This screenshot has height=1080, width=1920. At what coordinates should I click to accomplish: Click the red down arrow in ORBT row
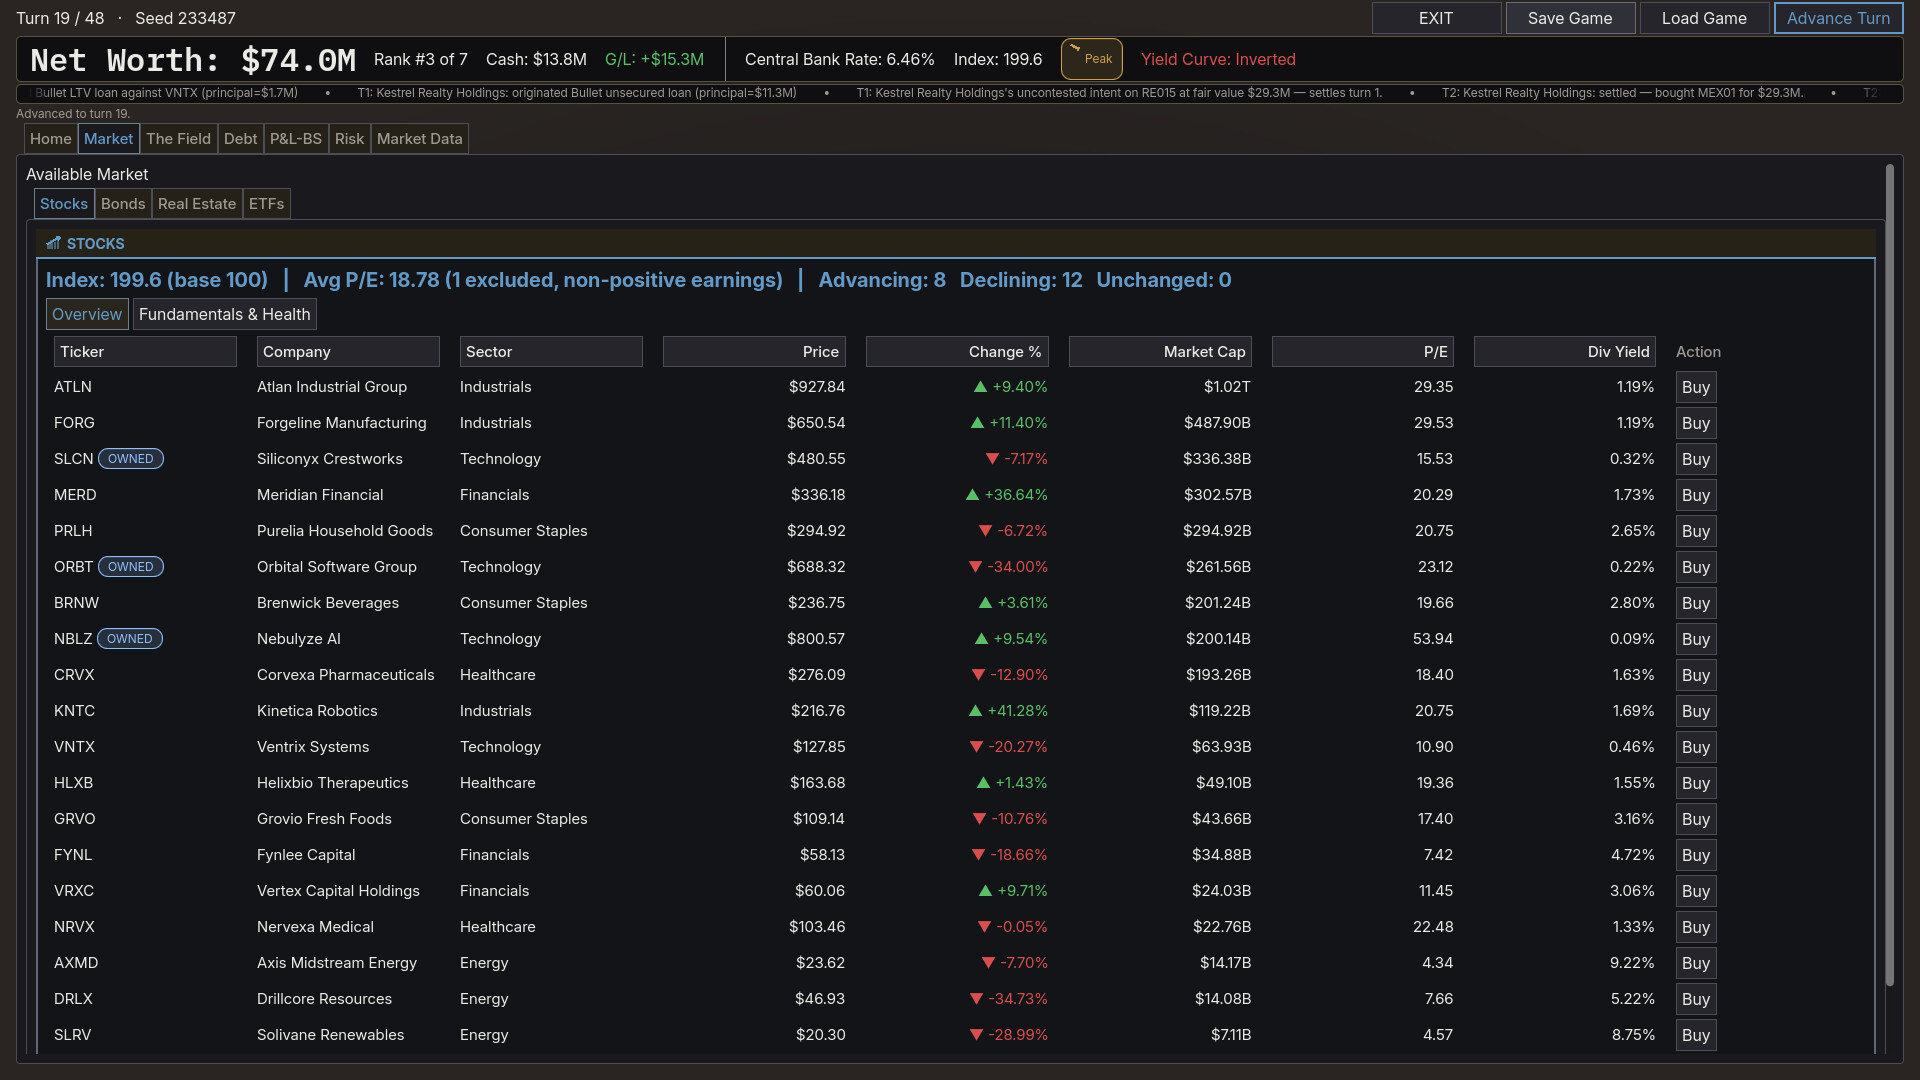point(975,567)
